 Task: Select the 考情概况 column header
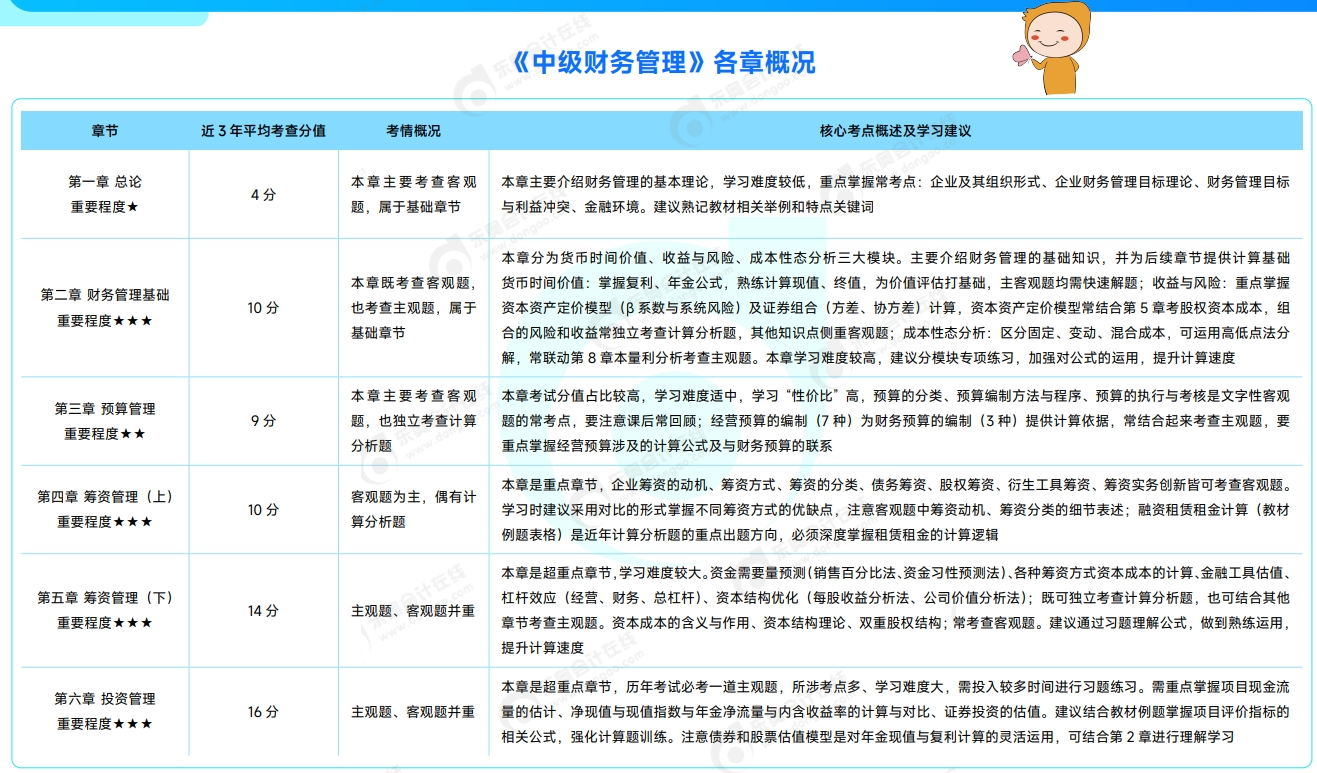click(413, 129)
